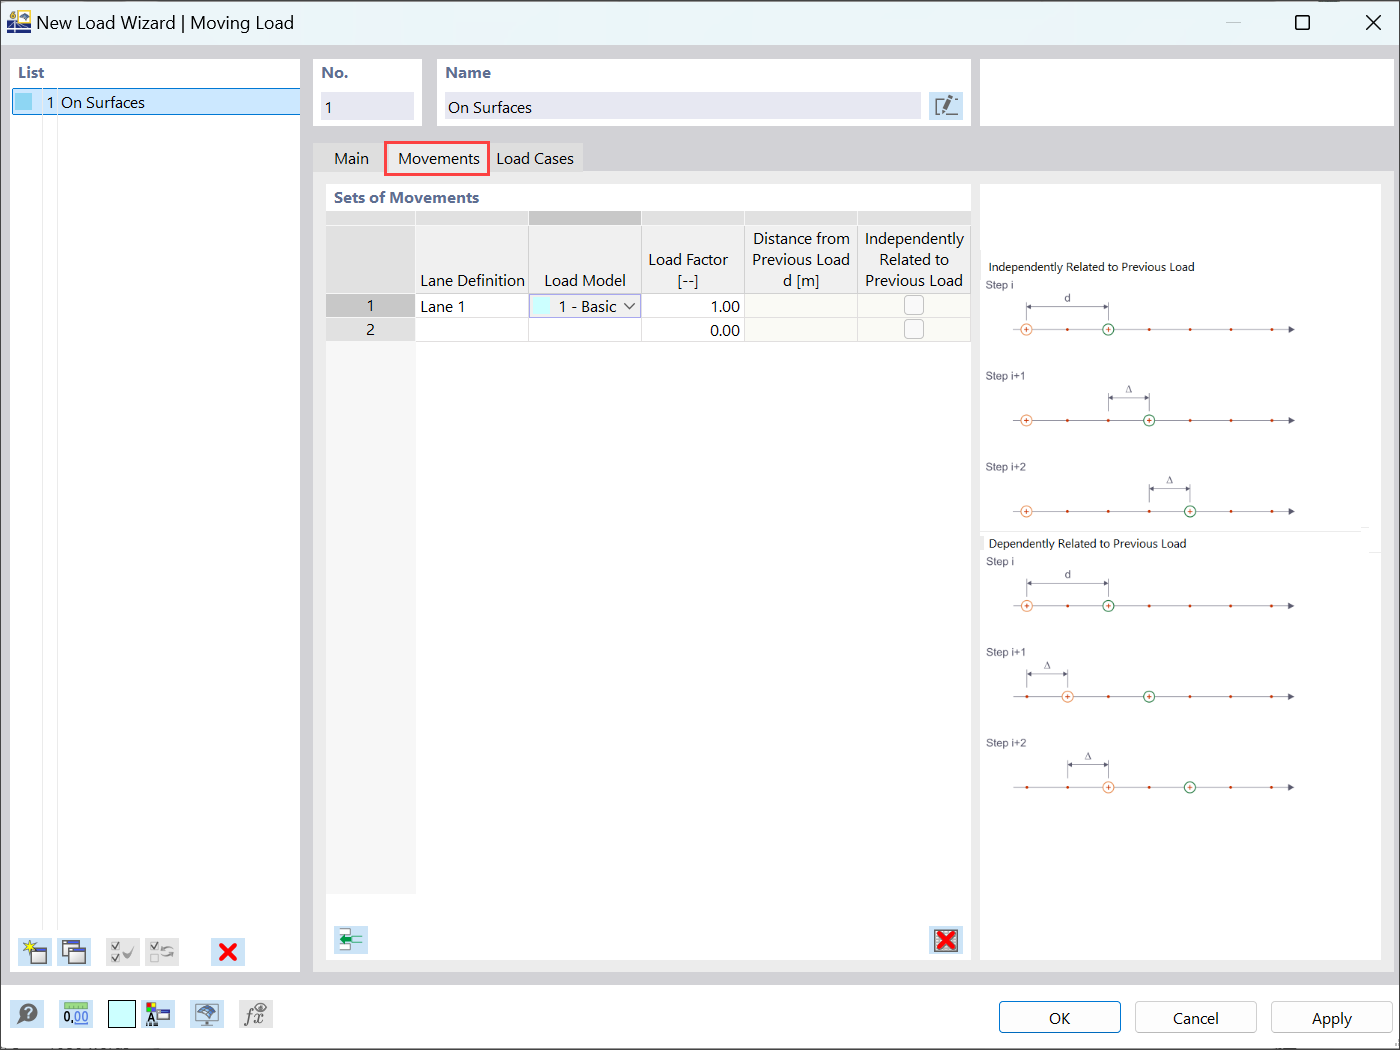Click the No. field showing 1
This screenshot has height=1050, width=1400.
click(367, 107)
